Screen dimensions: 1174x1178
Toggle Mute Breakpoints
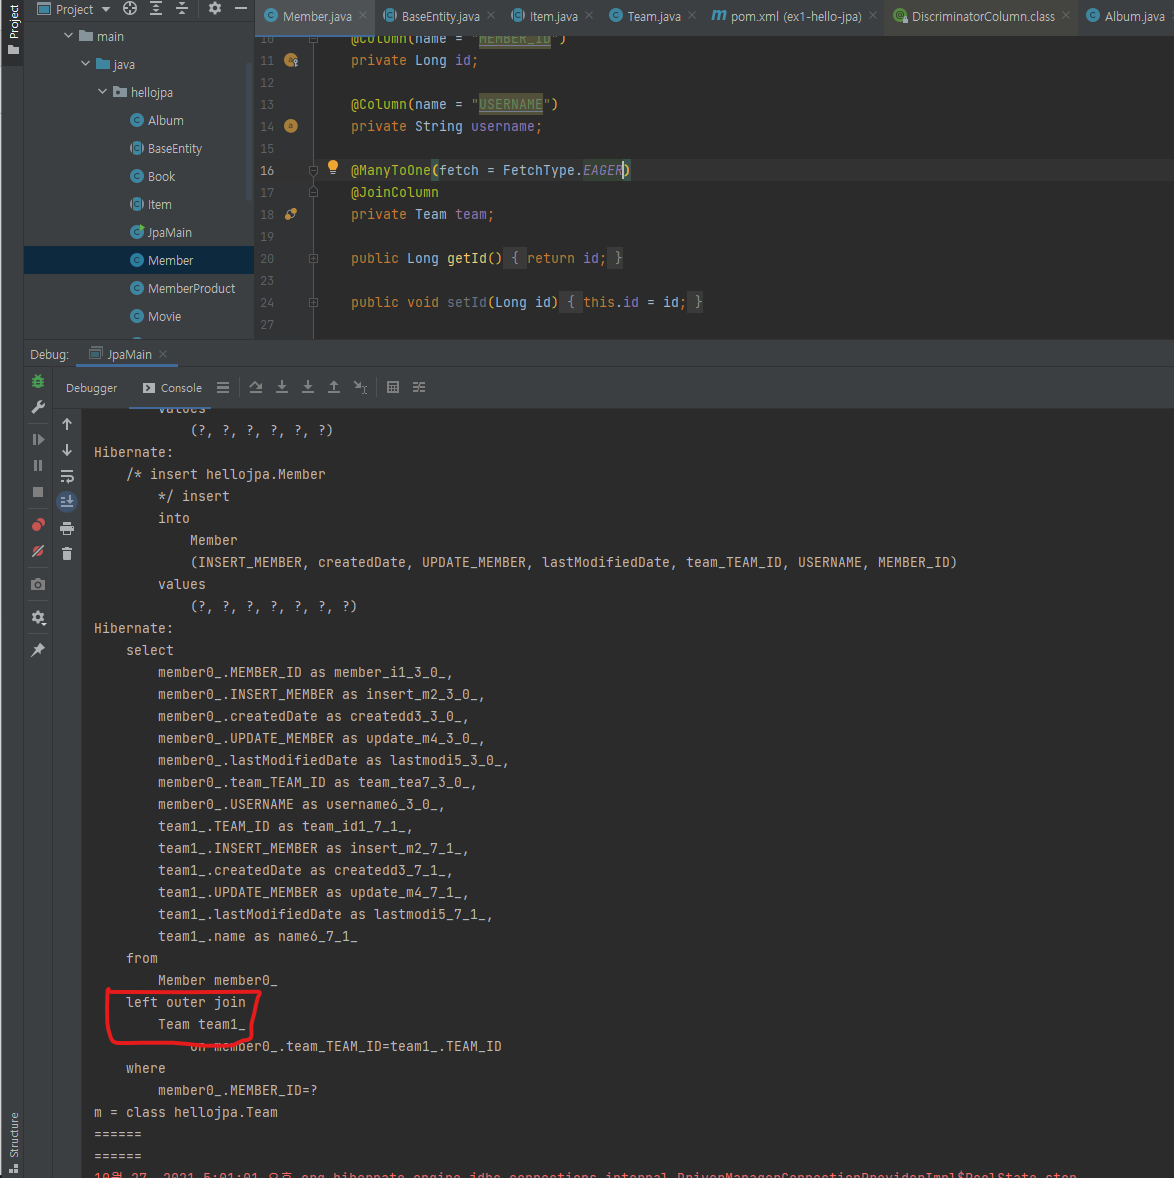coord(38,551)
